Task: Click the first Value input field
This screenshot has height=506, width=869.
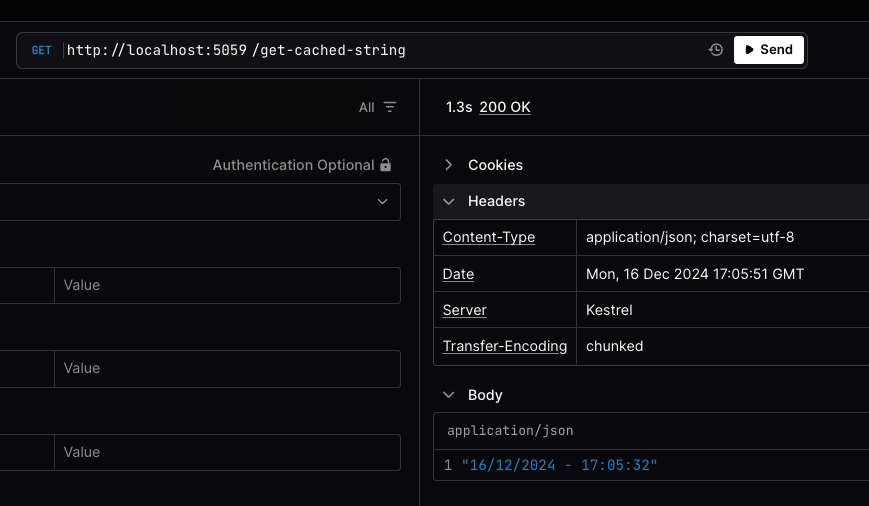Action: click(227, 285)
